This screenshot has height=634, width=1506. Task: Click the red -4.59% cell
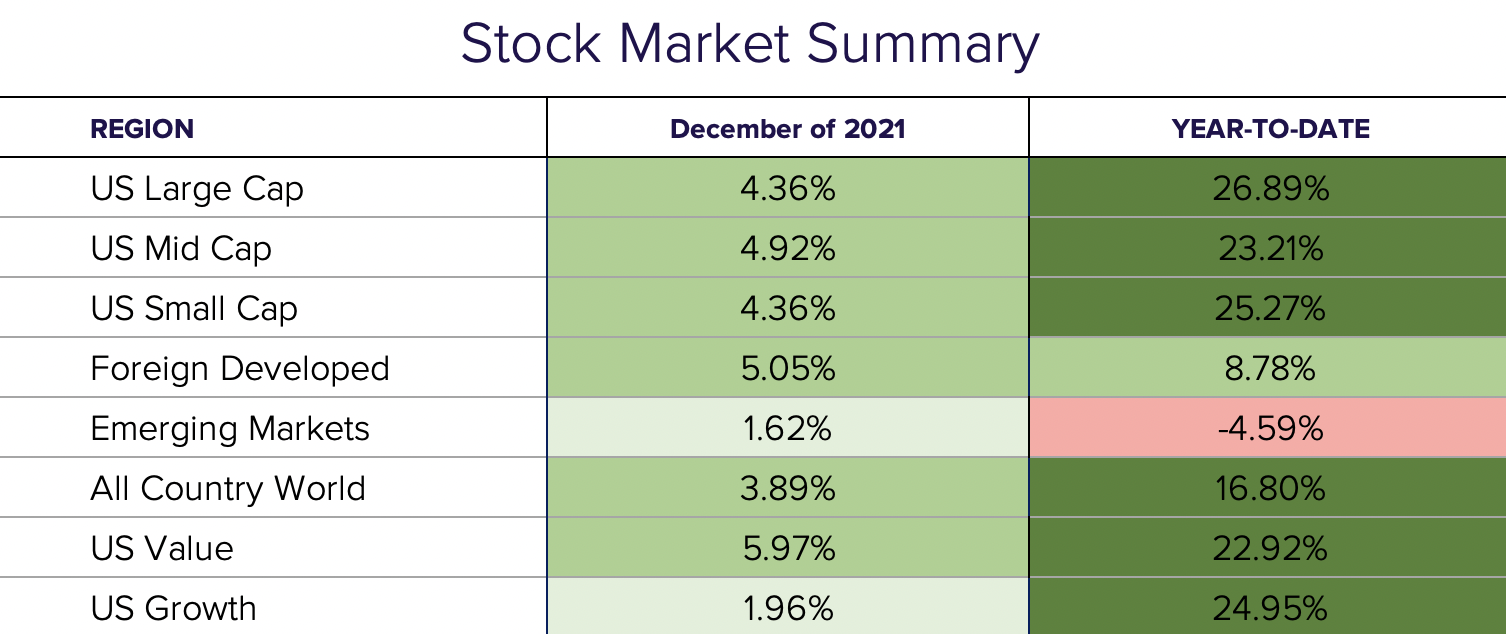(x=1270, y=429)
